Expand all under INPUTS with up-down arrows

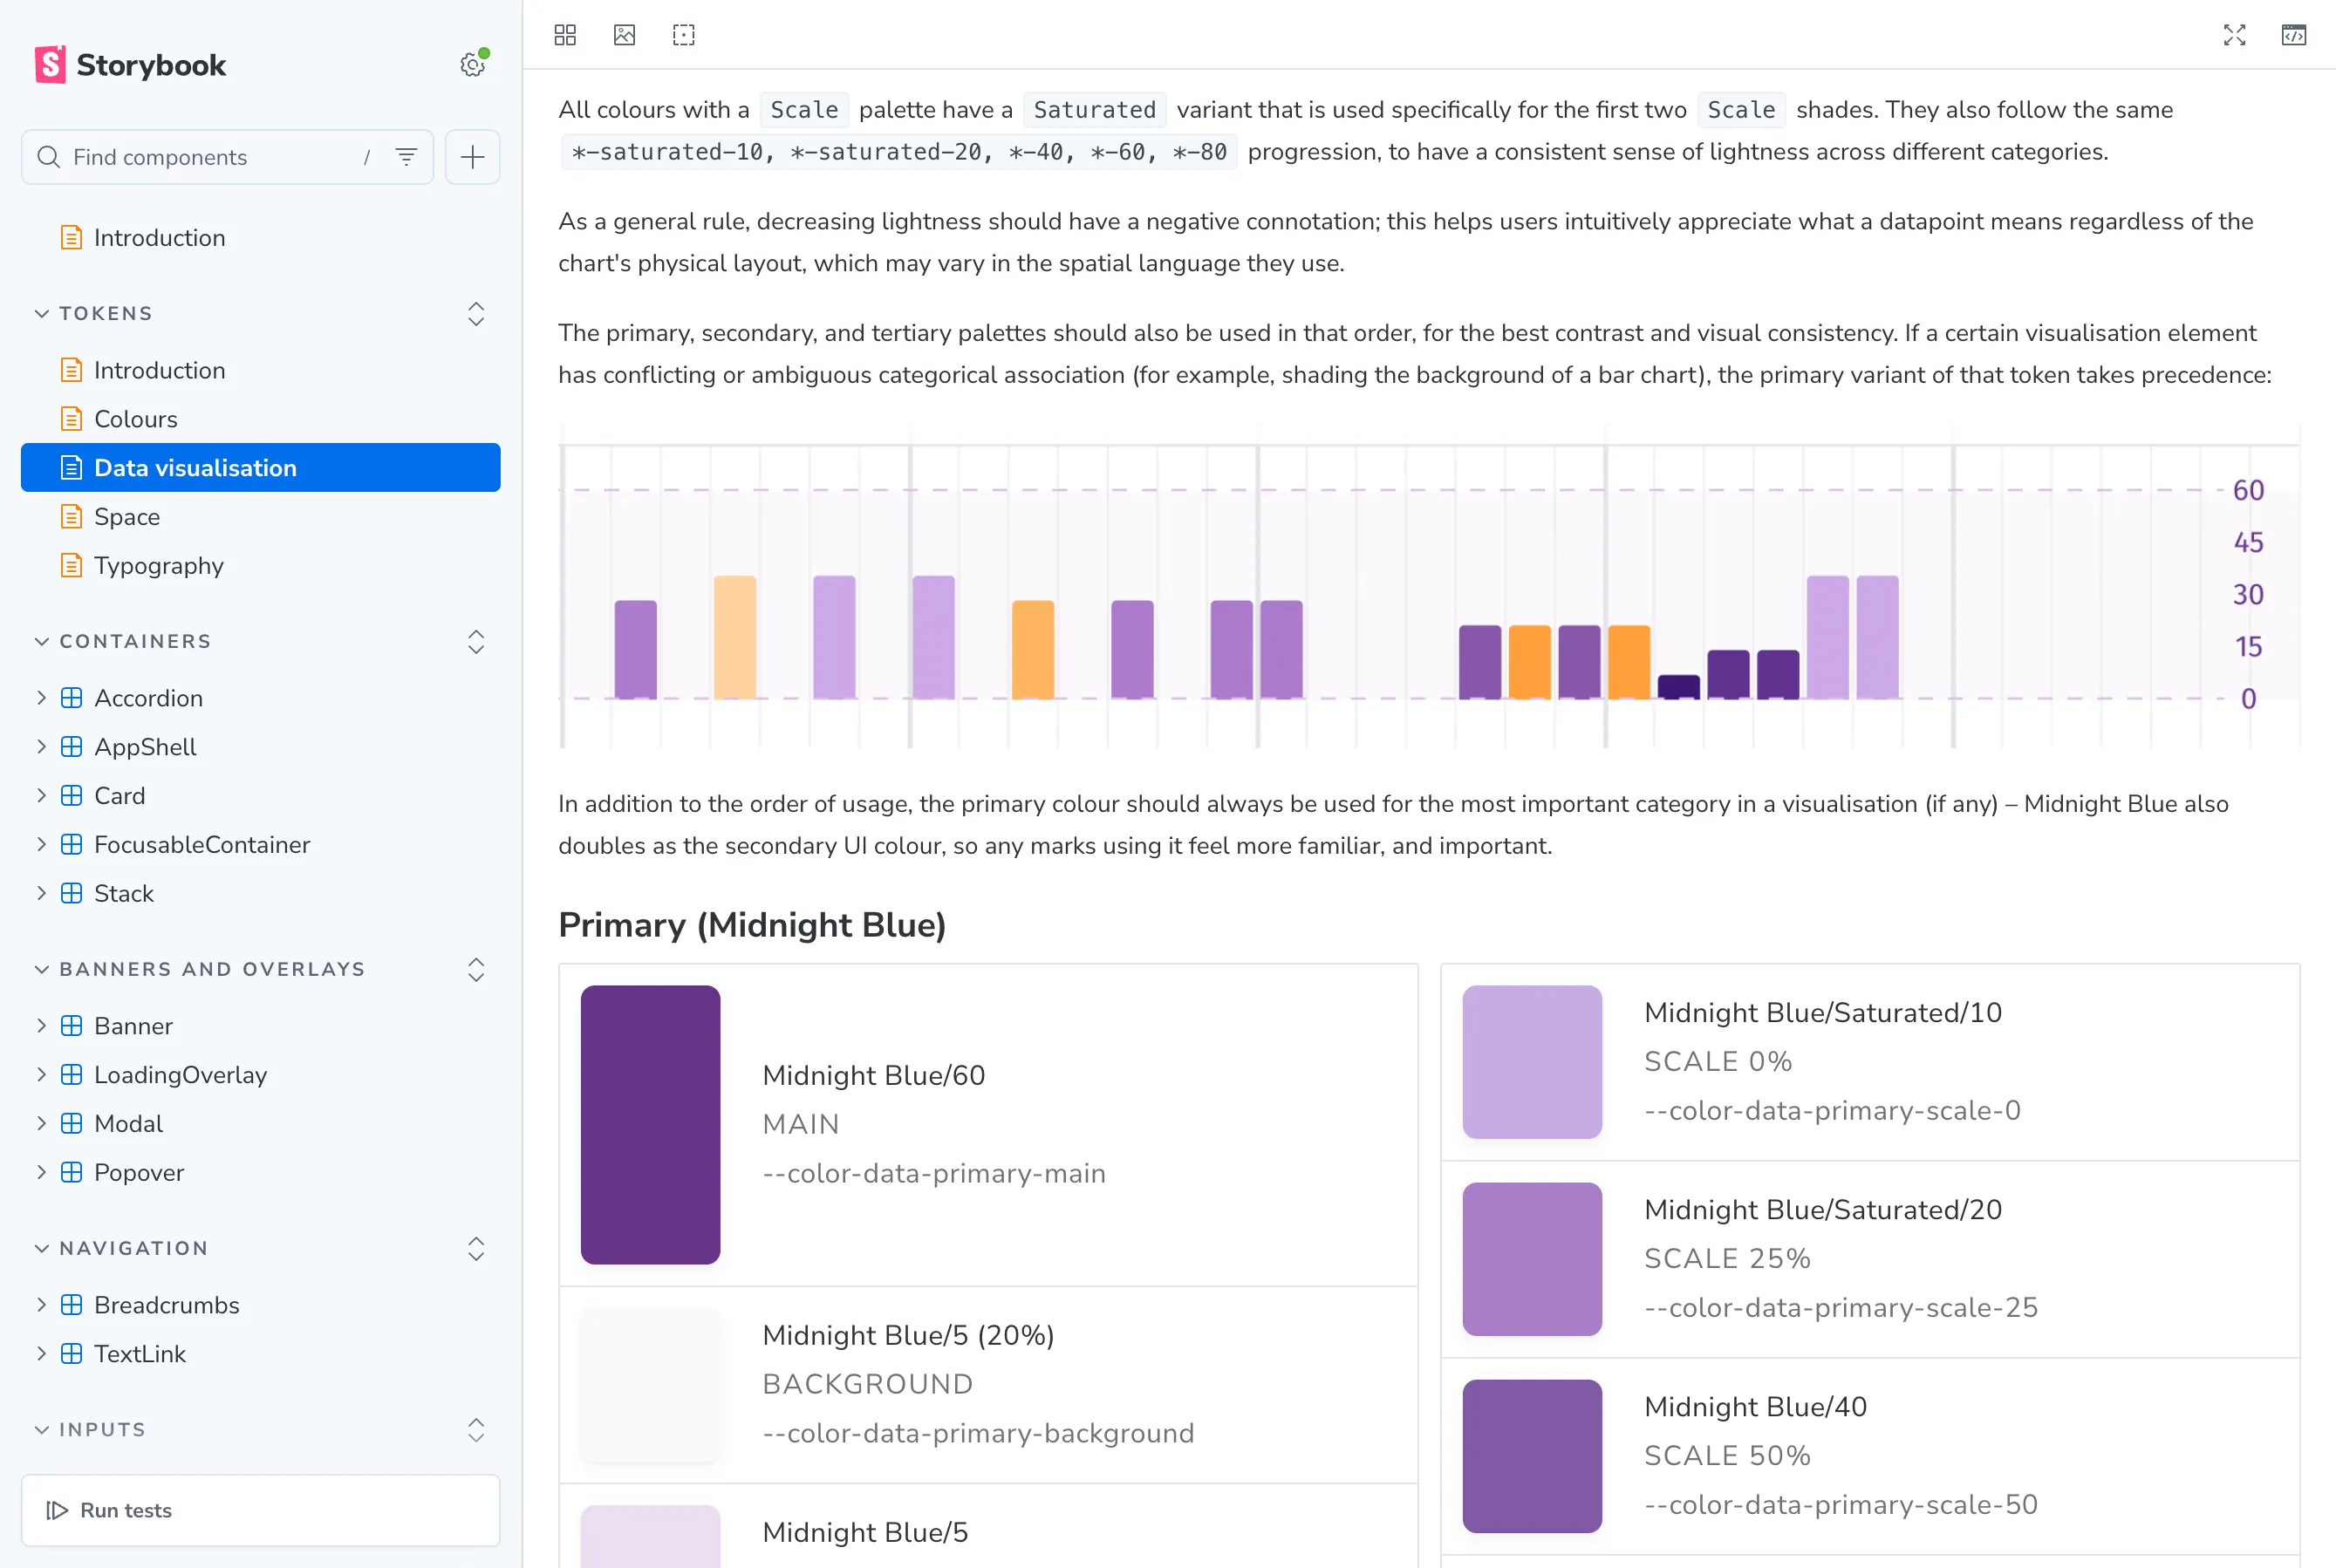coord(476,1430)
